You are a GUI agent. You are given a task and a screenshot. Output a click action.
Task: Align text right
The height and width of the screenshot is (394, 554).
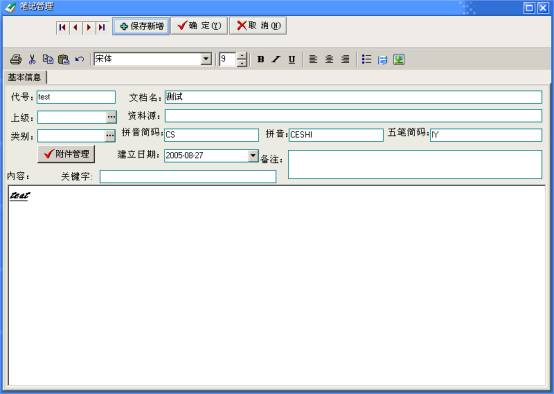(x=345, y=59)
